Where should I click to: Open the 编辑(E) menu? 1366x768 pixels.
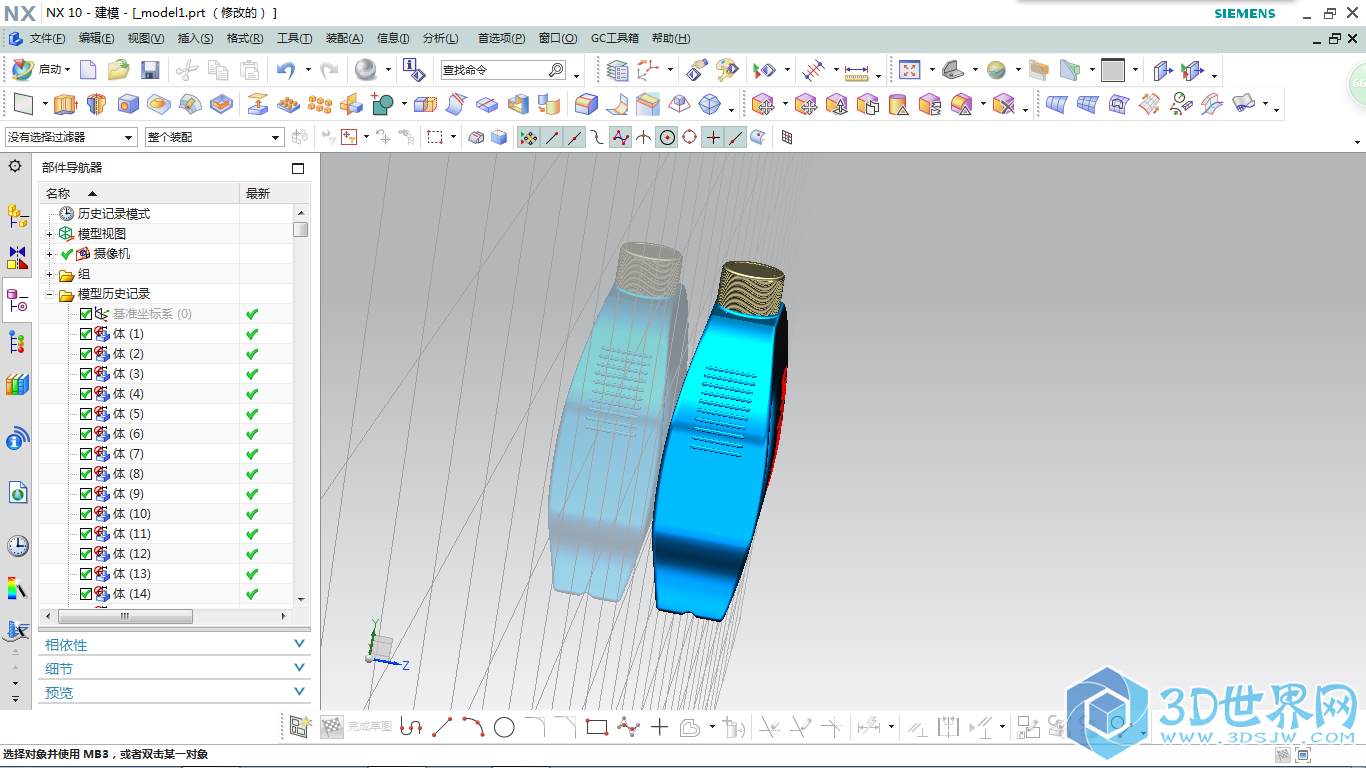coord(96,38)
